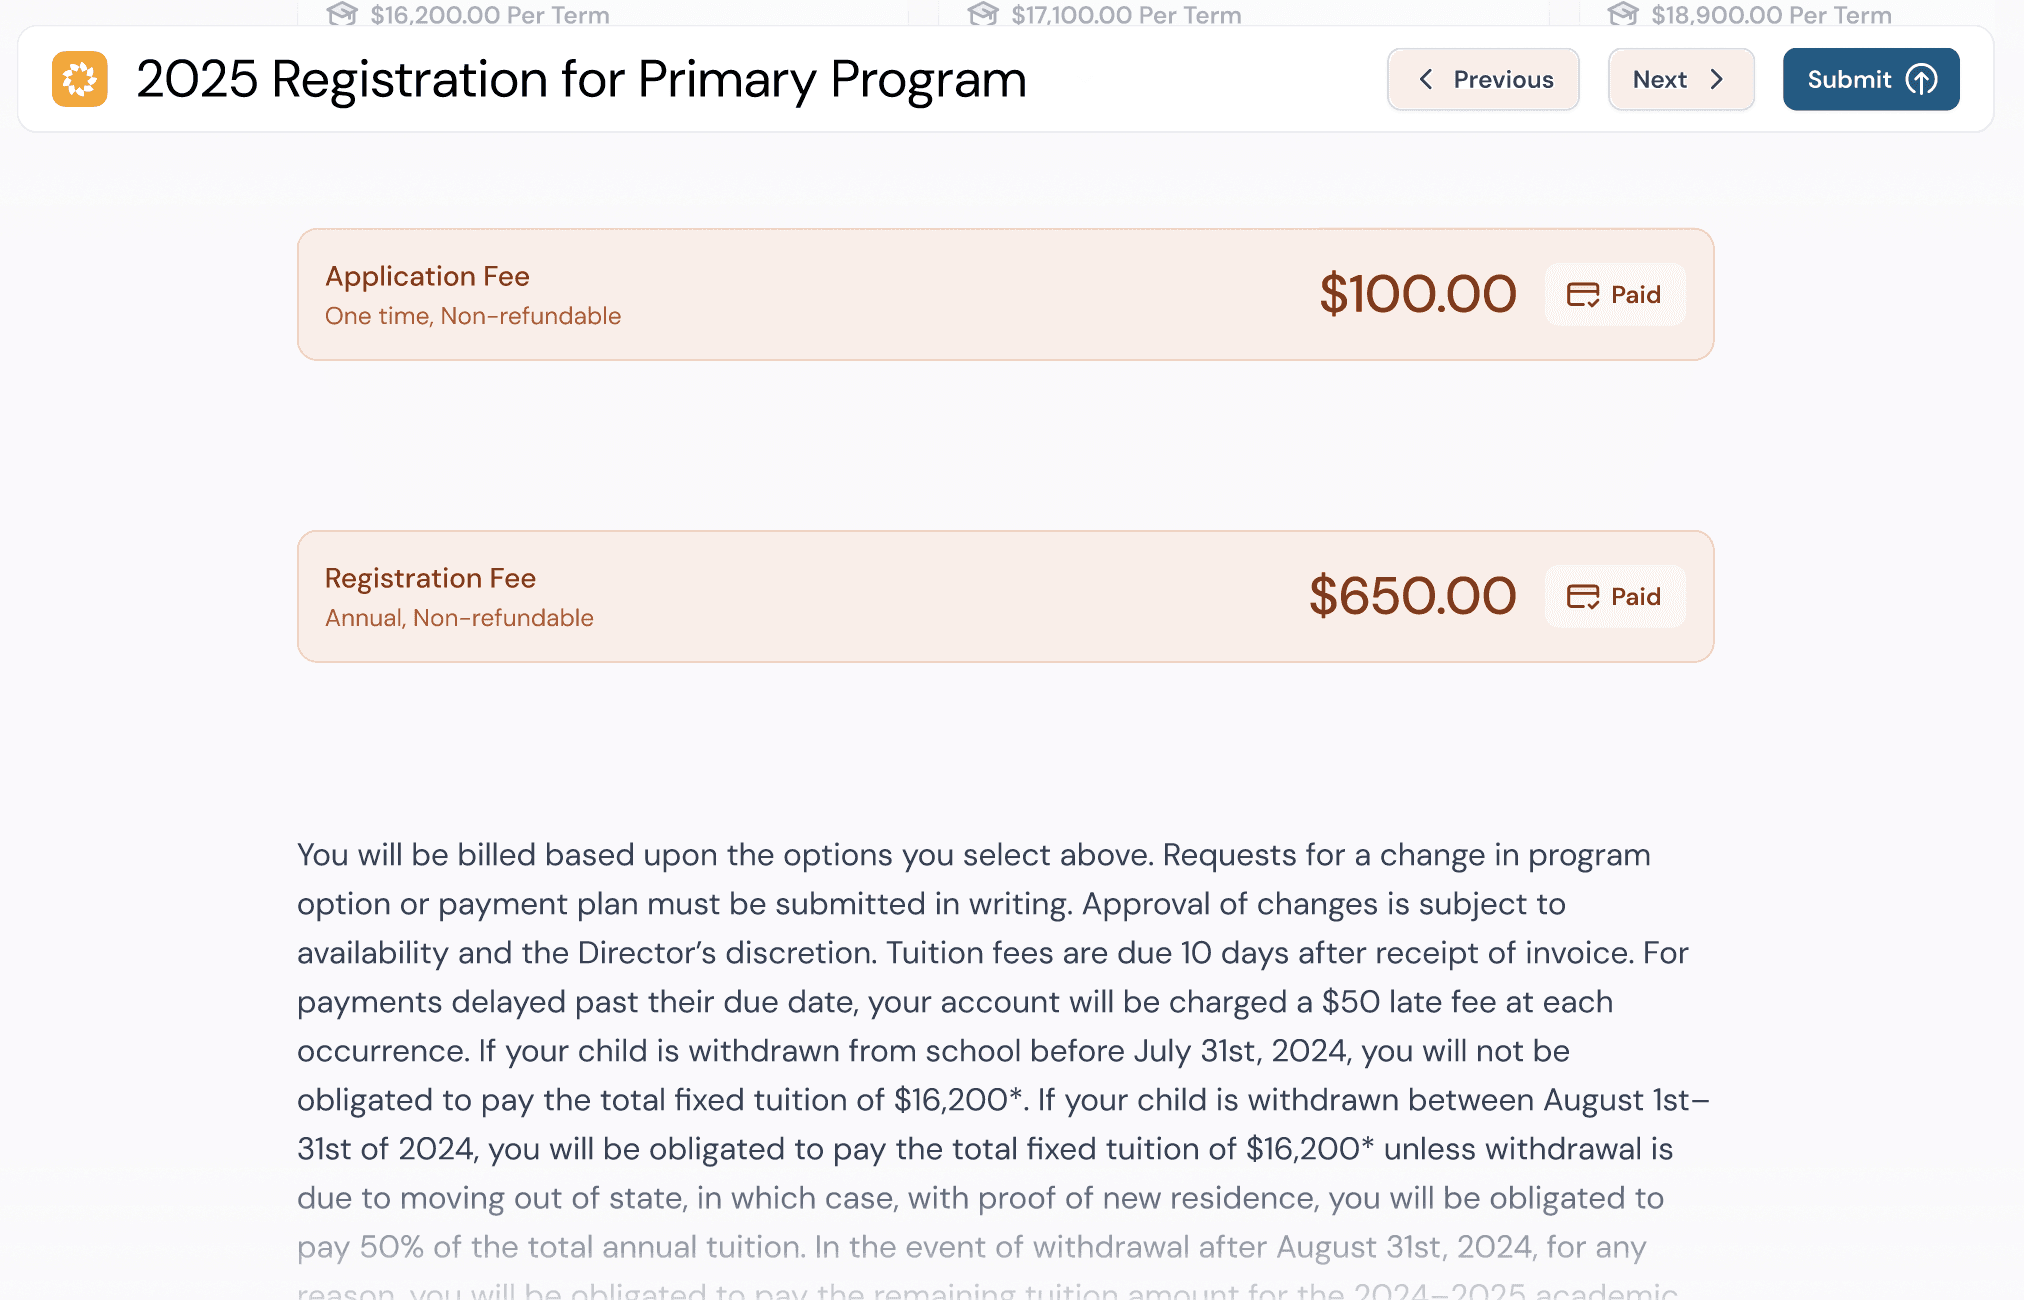Click the Paid badge for Application Fee

click(1615, 295)
